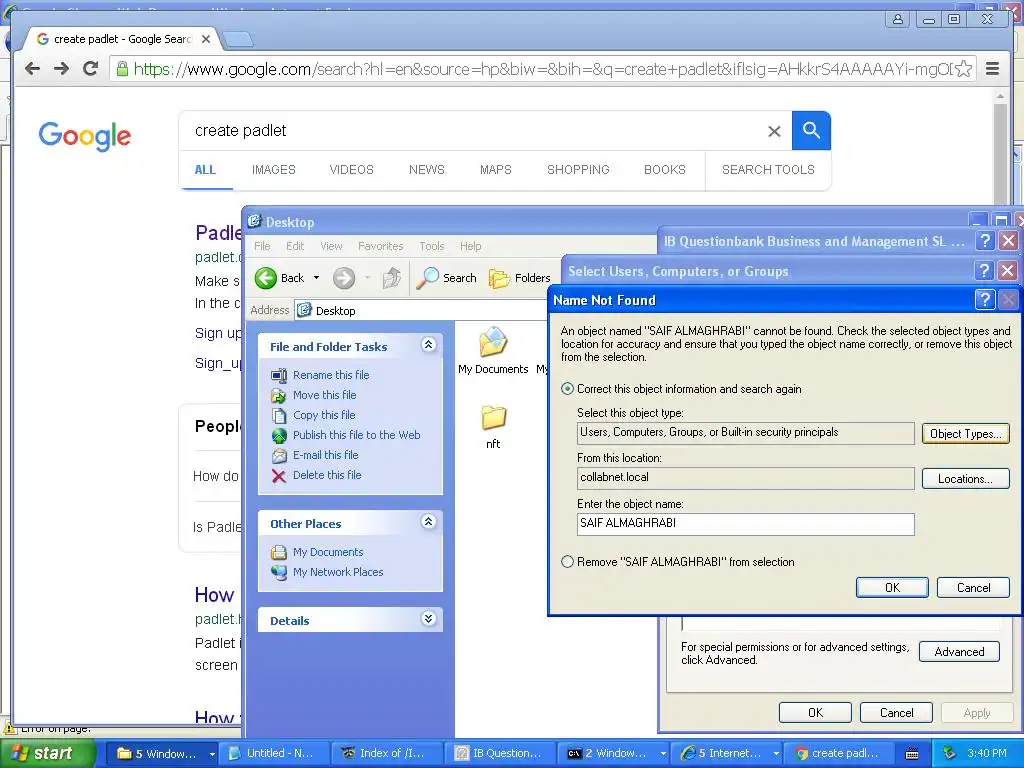Viewport: 1024px width, 768px height.
Task: Expand the Details panel
Action: click(428, 618)
